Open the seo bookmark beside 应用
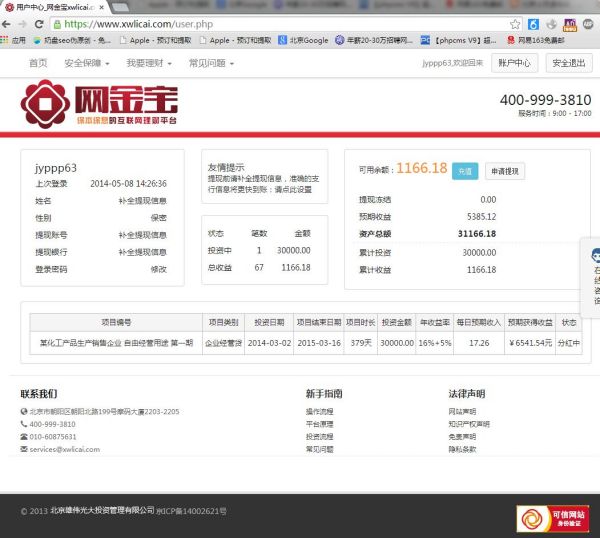This screenshot has height=538, width=600. [x=73, y=40]
